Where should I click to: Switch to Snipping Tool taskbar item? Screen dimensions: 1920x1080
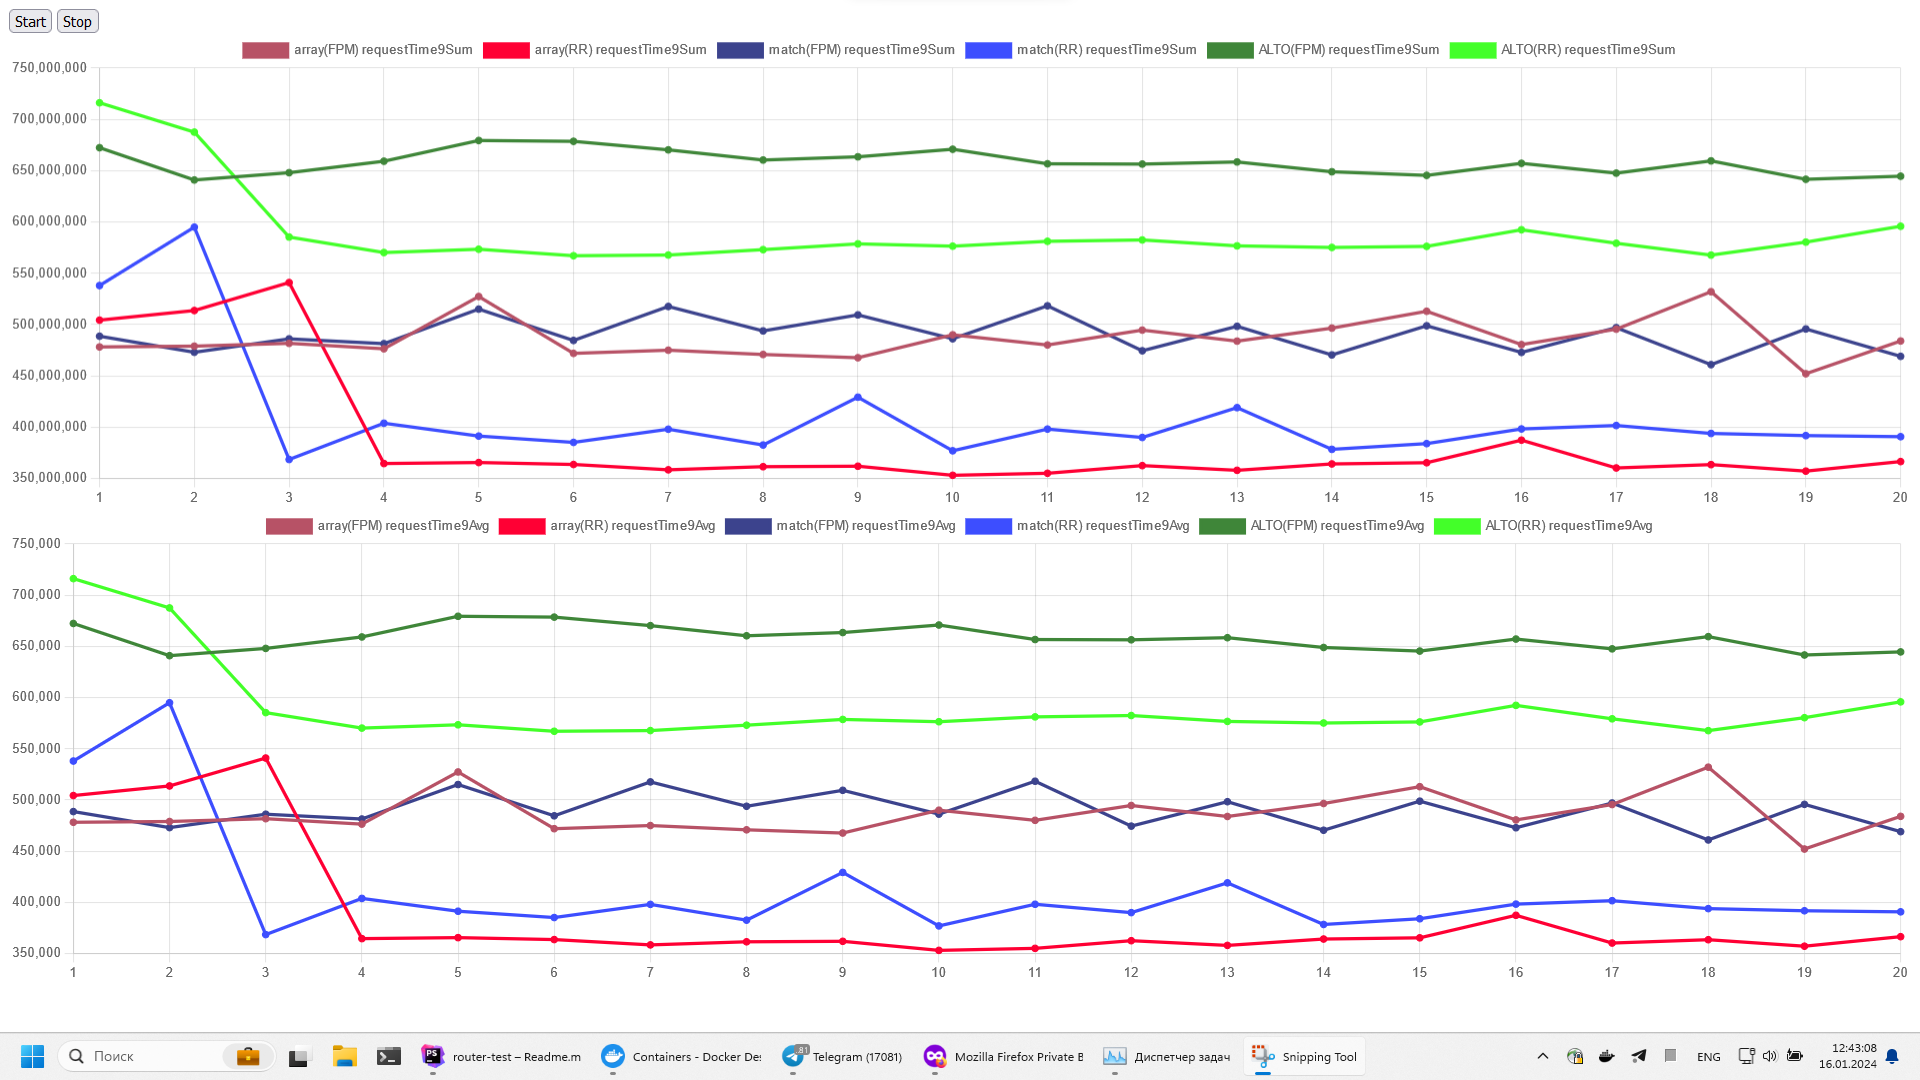(1305, 1056)
